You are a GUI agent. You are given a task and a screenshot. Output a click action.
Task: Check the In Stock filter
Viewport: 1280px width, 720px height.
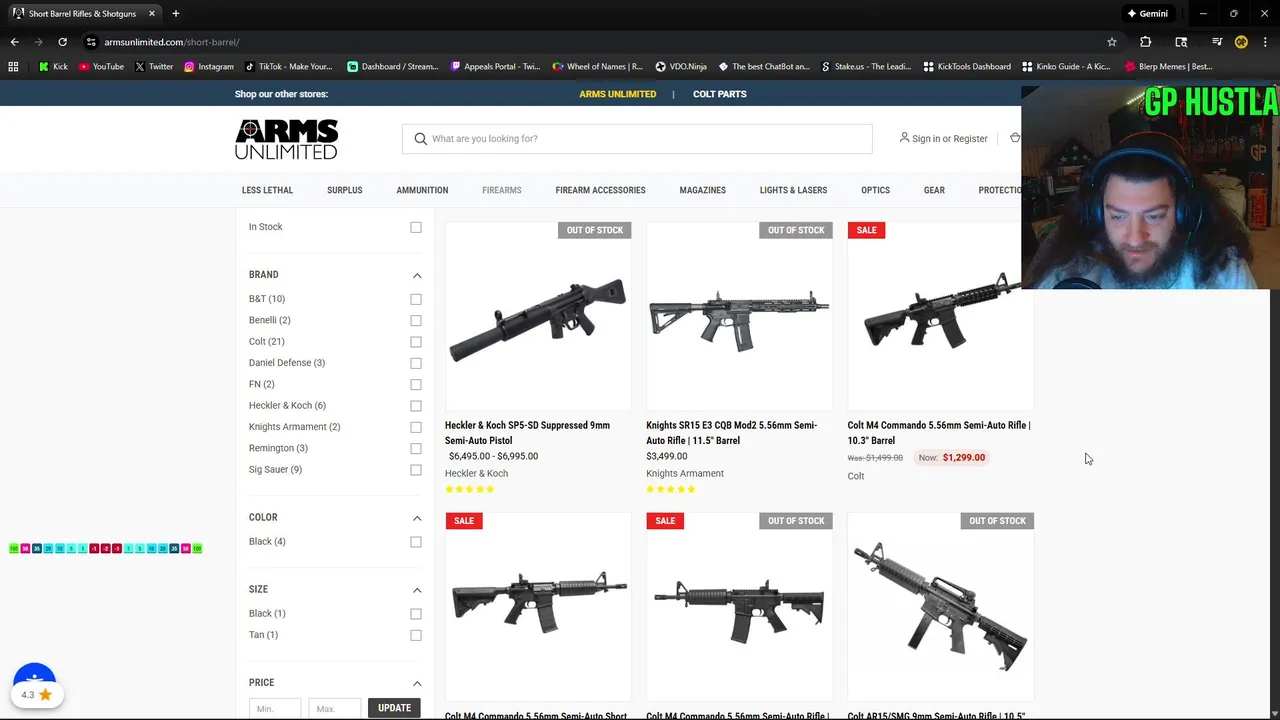(x=416, y=227)
